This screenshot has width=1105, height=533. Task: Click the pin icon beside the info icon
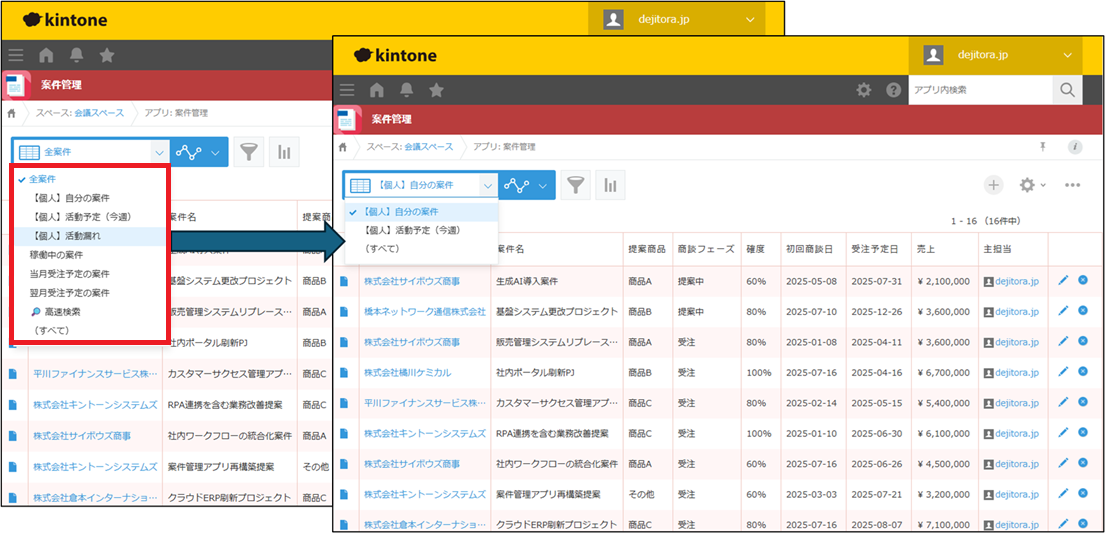[x=1043, y=147]
